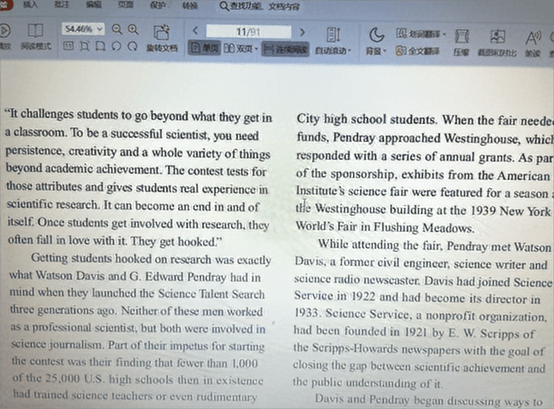This screenshot has height=409, width=554.
Task: Open the 自动滚动 auto scroll dropdown
Action: (333, 41)
